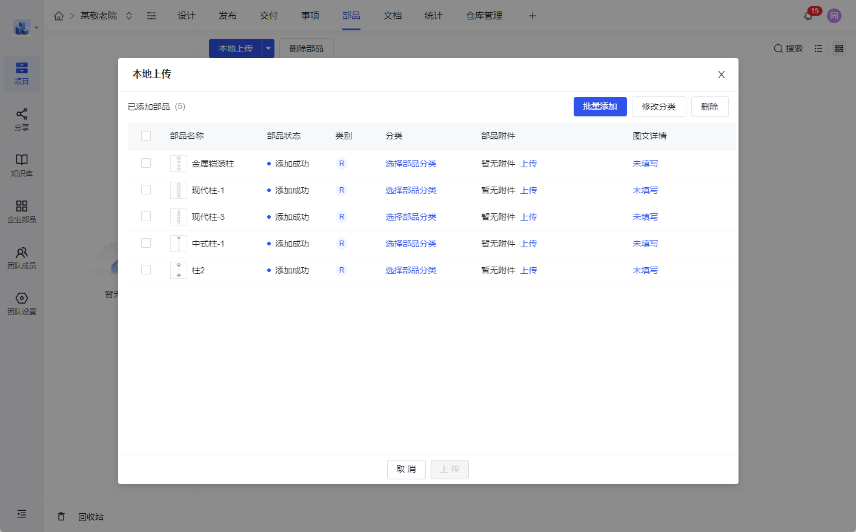Screen dimensions: 856x532
Task: Open 选择部品分类 for 金属辊滚柱
Action: click(410, 163)
